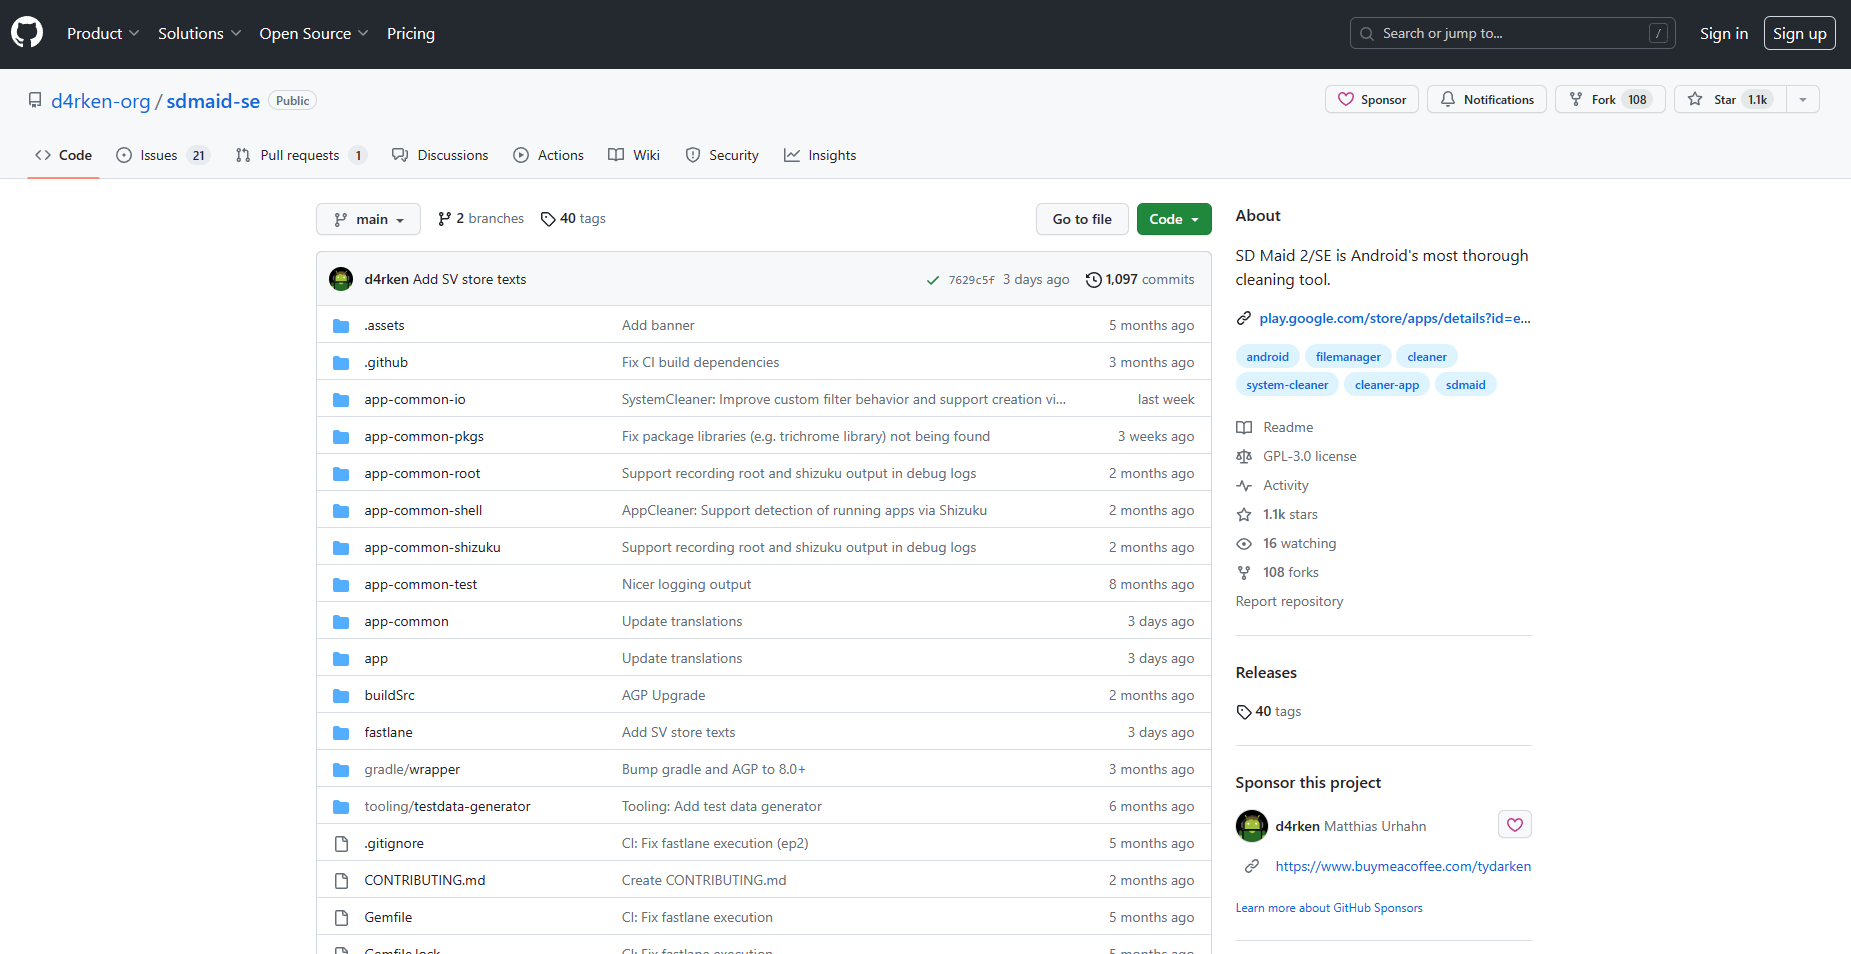Screen dimensions: 1851x954
Task: Open the Product menu in navbar
Action: [x=103, y=34]
